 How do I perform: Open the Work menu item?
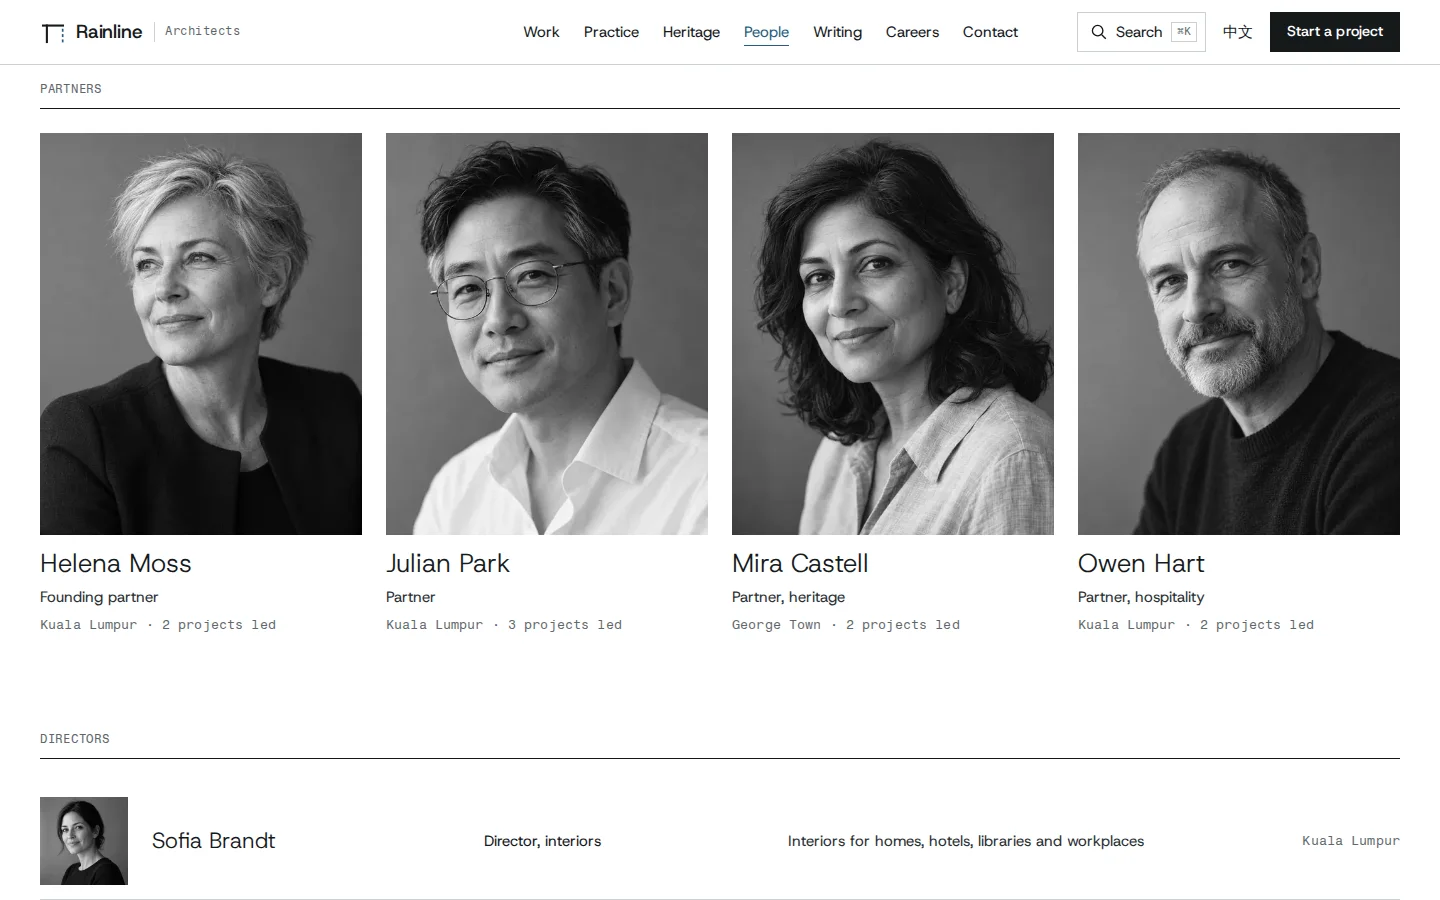click(541, 32)
